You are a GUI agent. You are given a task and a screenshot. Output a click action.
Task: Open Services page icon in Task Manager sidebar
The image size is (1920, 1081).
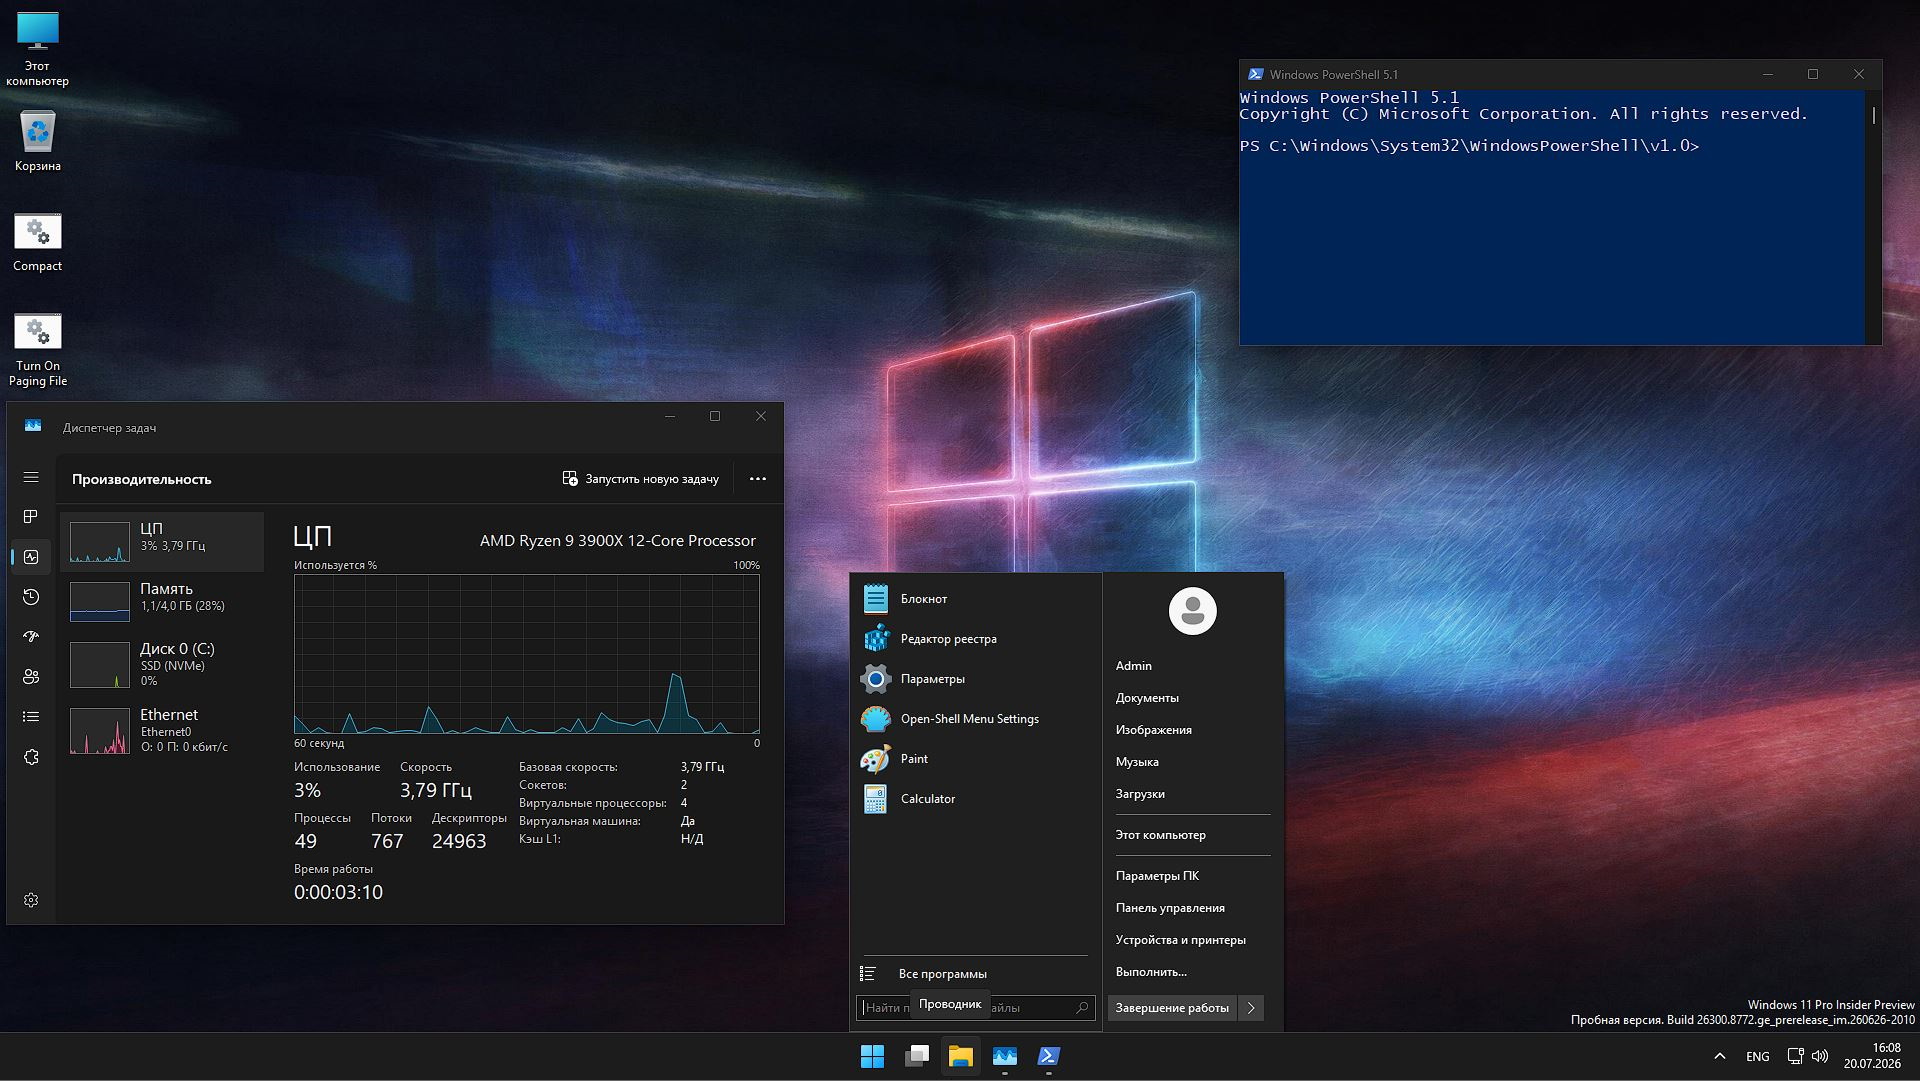point(31,757)
